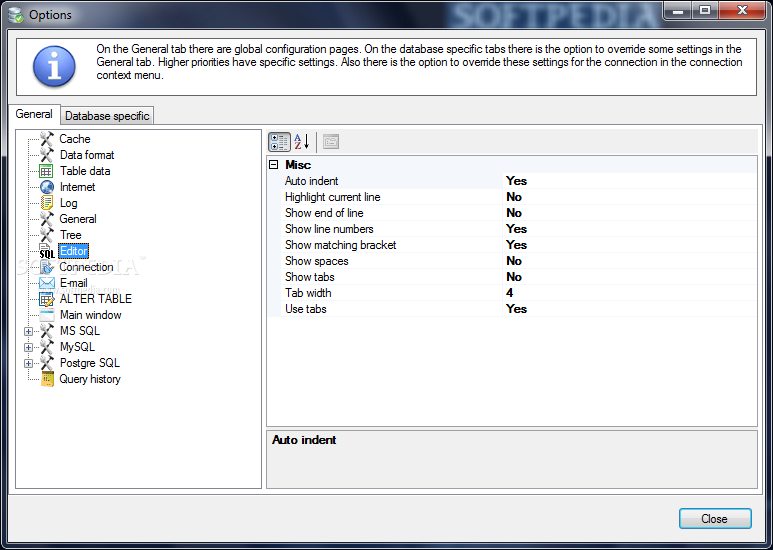Select the Cache tree item
This screenshot has height=550, width=773.
[75, 139]
